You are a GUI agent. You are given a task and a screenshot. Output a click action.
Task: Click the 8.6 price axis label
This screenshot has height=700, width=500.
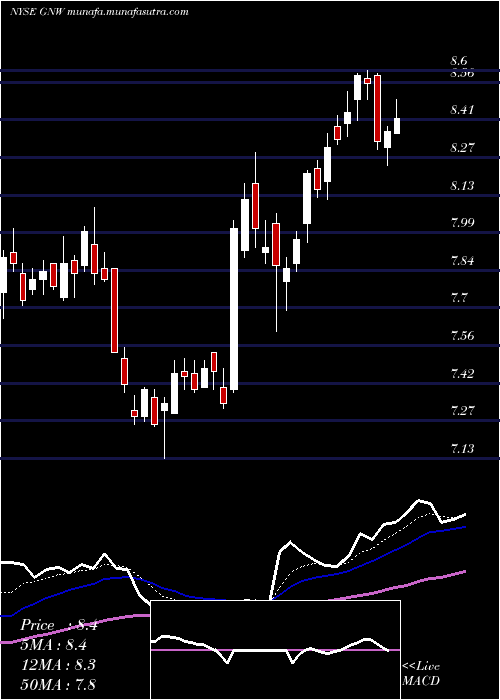tap(460, 61)
